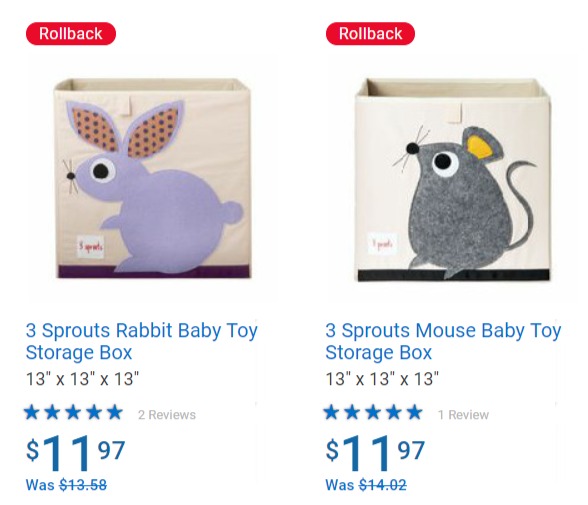Image resolution: width=588 pixels, height=505 pixels.
Task: Click the $11.97 price of the mouse box
Action: coord(375,453)
